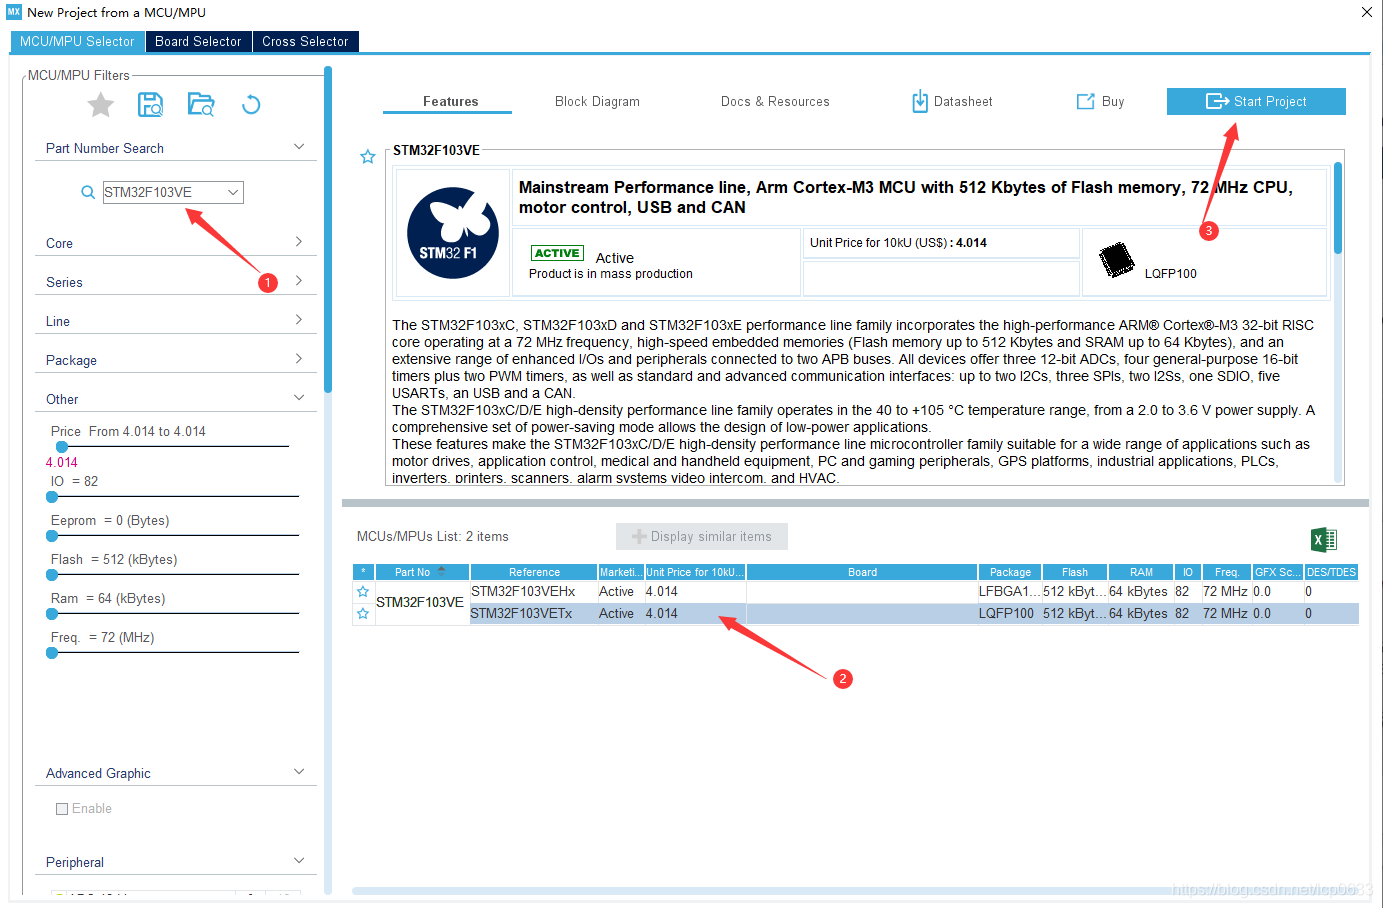Adjust the Eeprom slider handle
The image size is (1383, 908).
pos(52,536)
